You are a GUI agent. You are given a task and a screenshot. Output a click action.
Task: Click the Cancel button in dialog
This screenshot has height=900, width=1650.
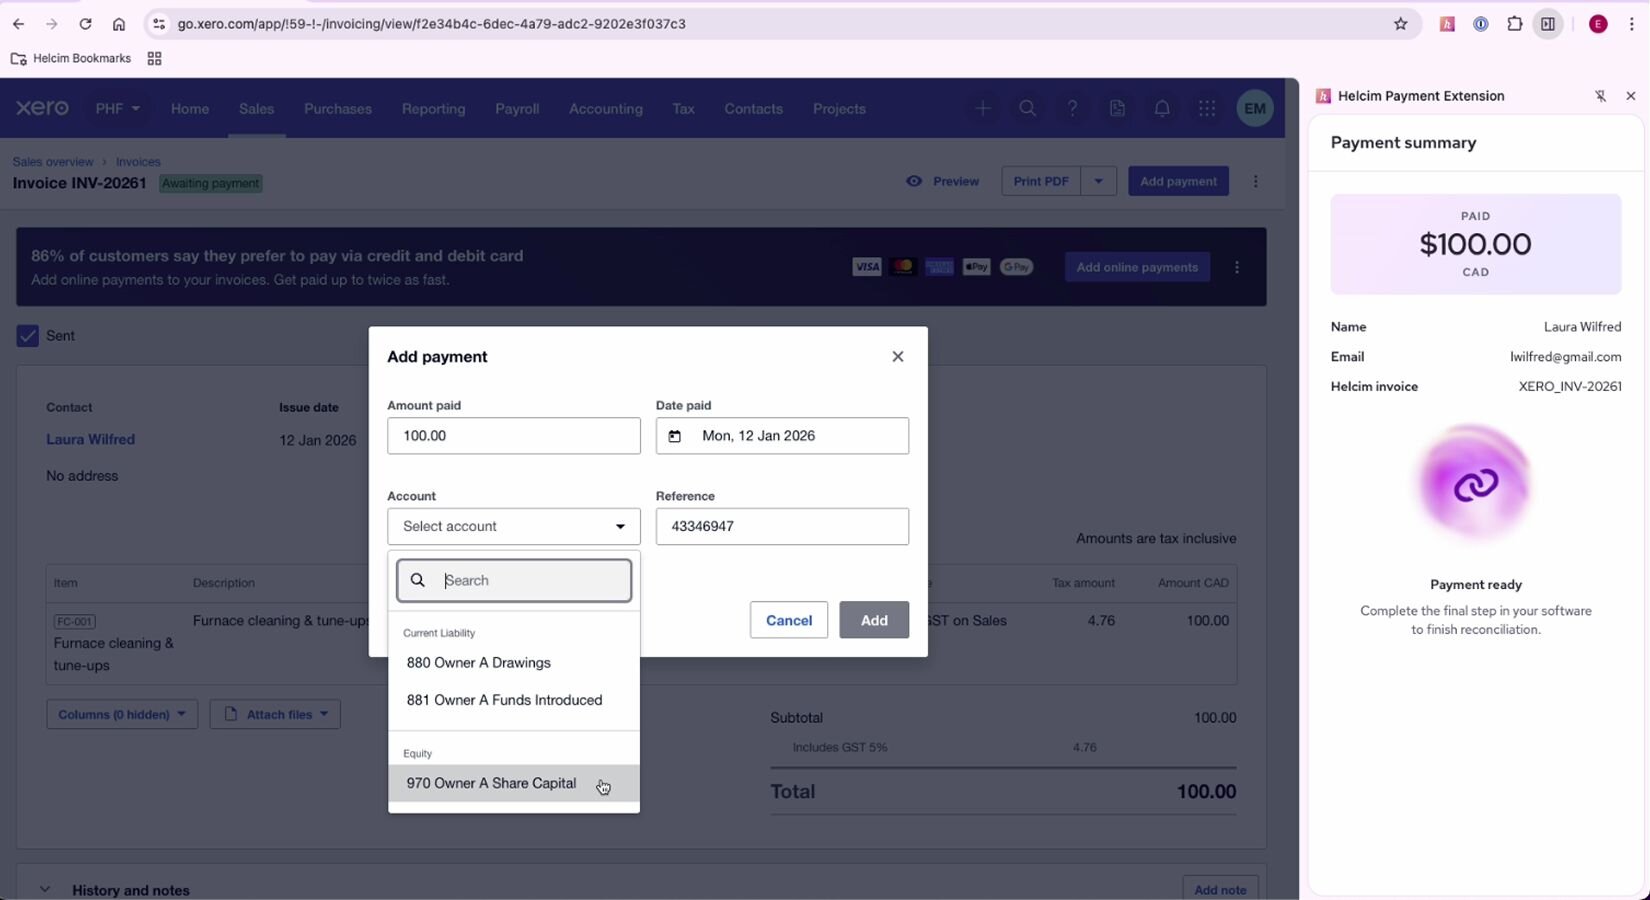click(x=788, y=620)
